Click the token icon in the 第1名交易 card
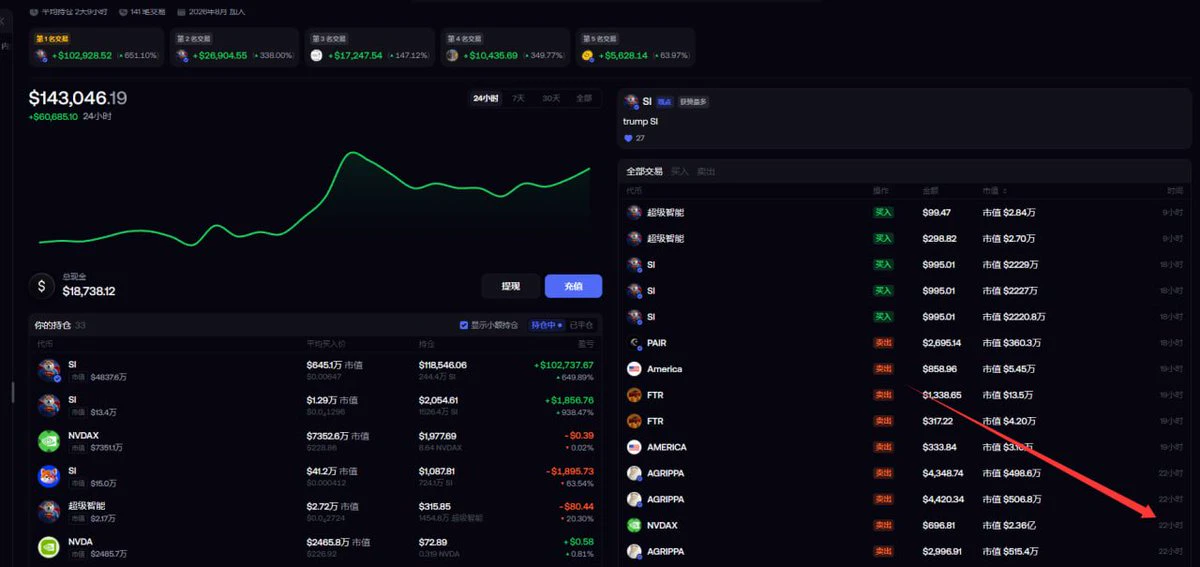The image size is (1200, 567). (41, 55)
